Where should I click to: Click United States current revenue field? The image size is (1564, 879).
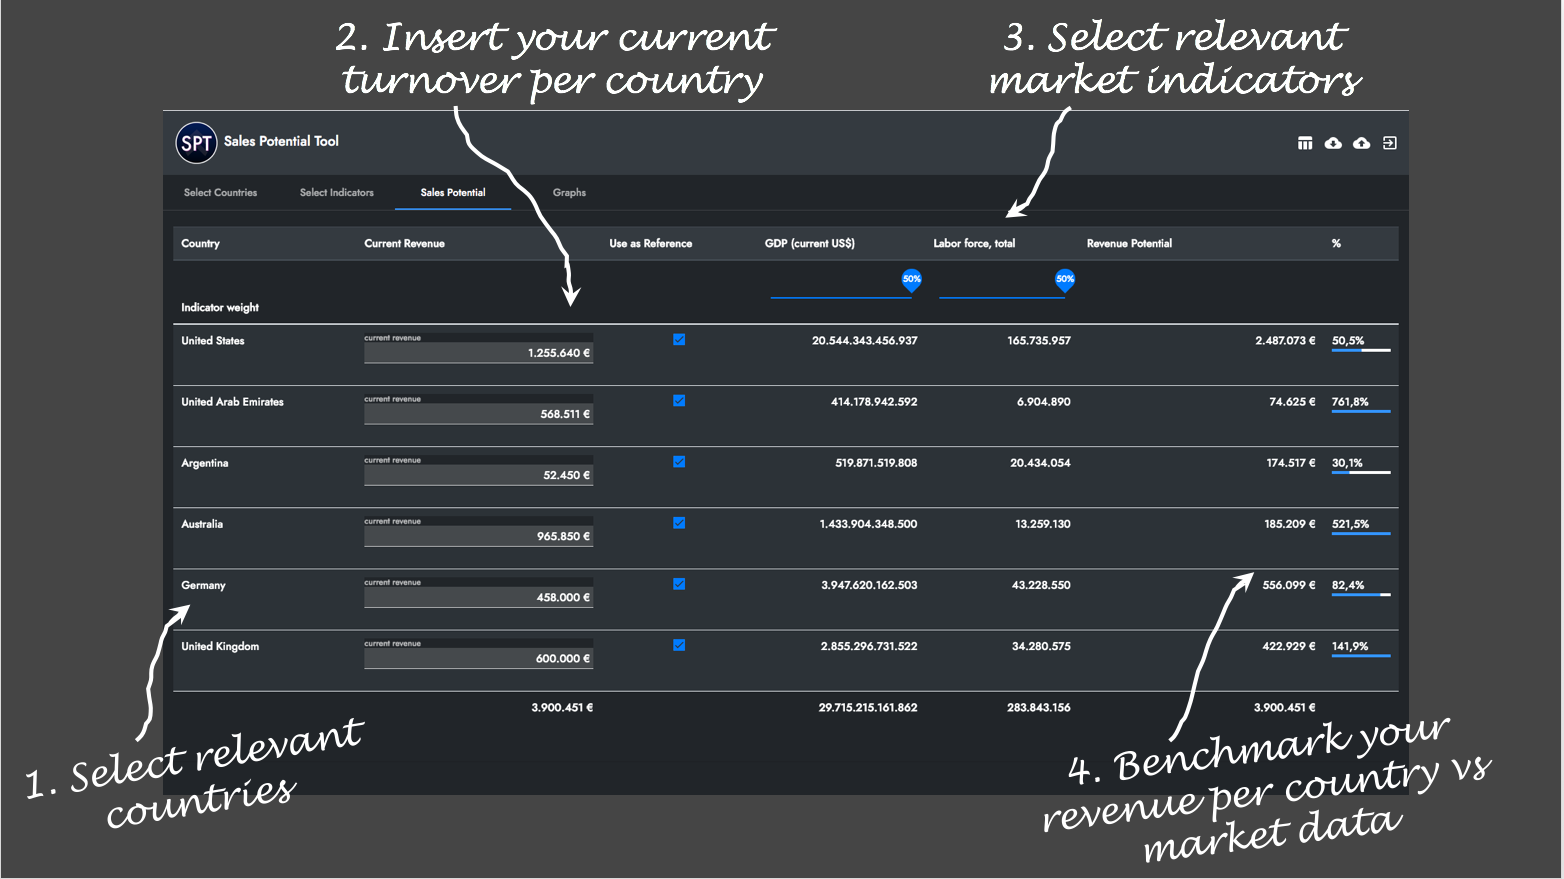pyautogui.click(x=478, y=353)
